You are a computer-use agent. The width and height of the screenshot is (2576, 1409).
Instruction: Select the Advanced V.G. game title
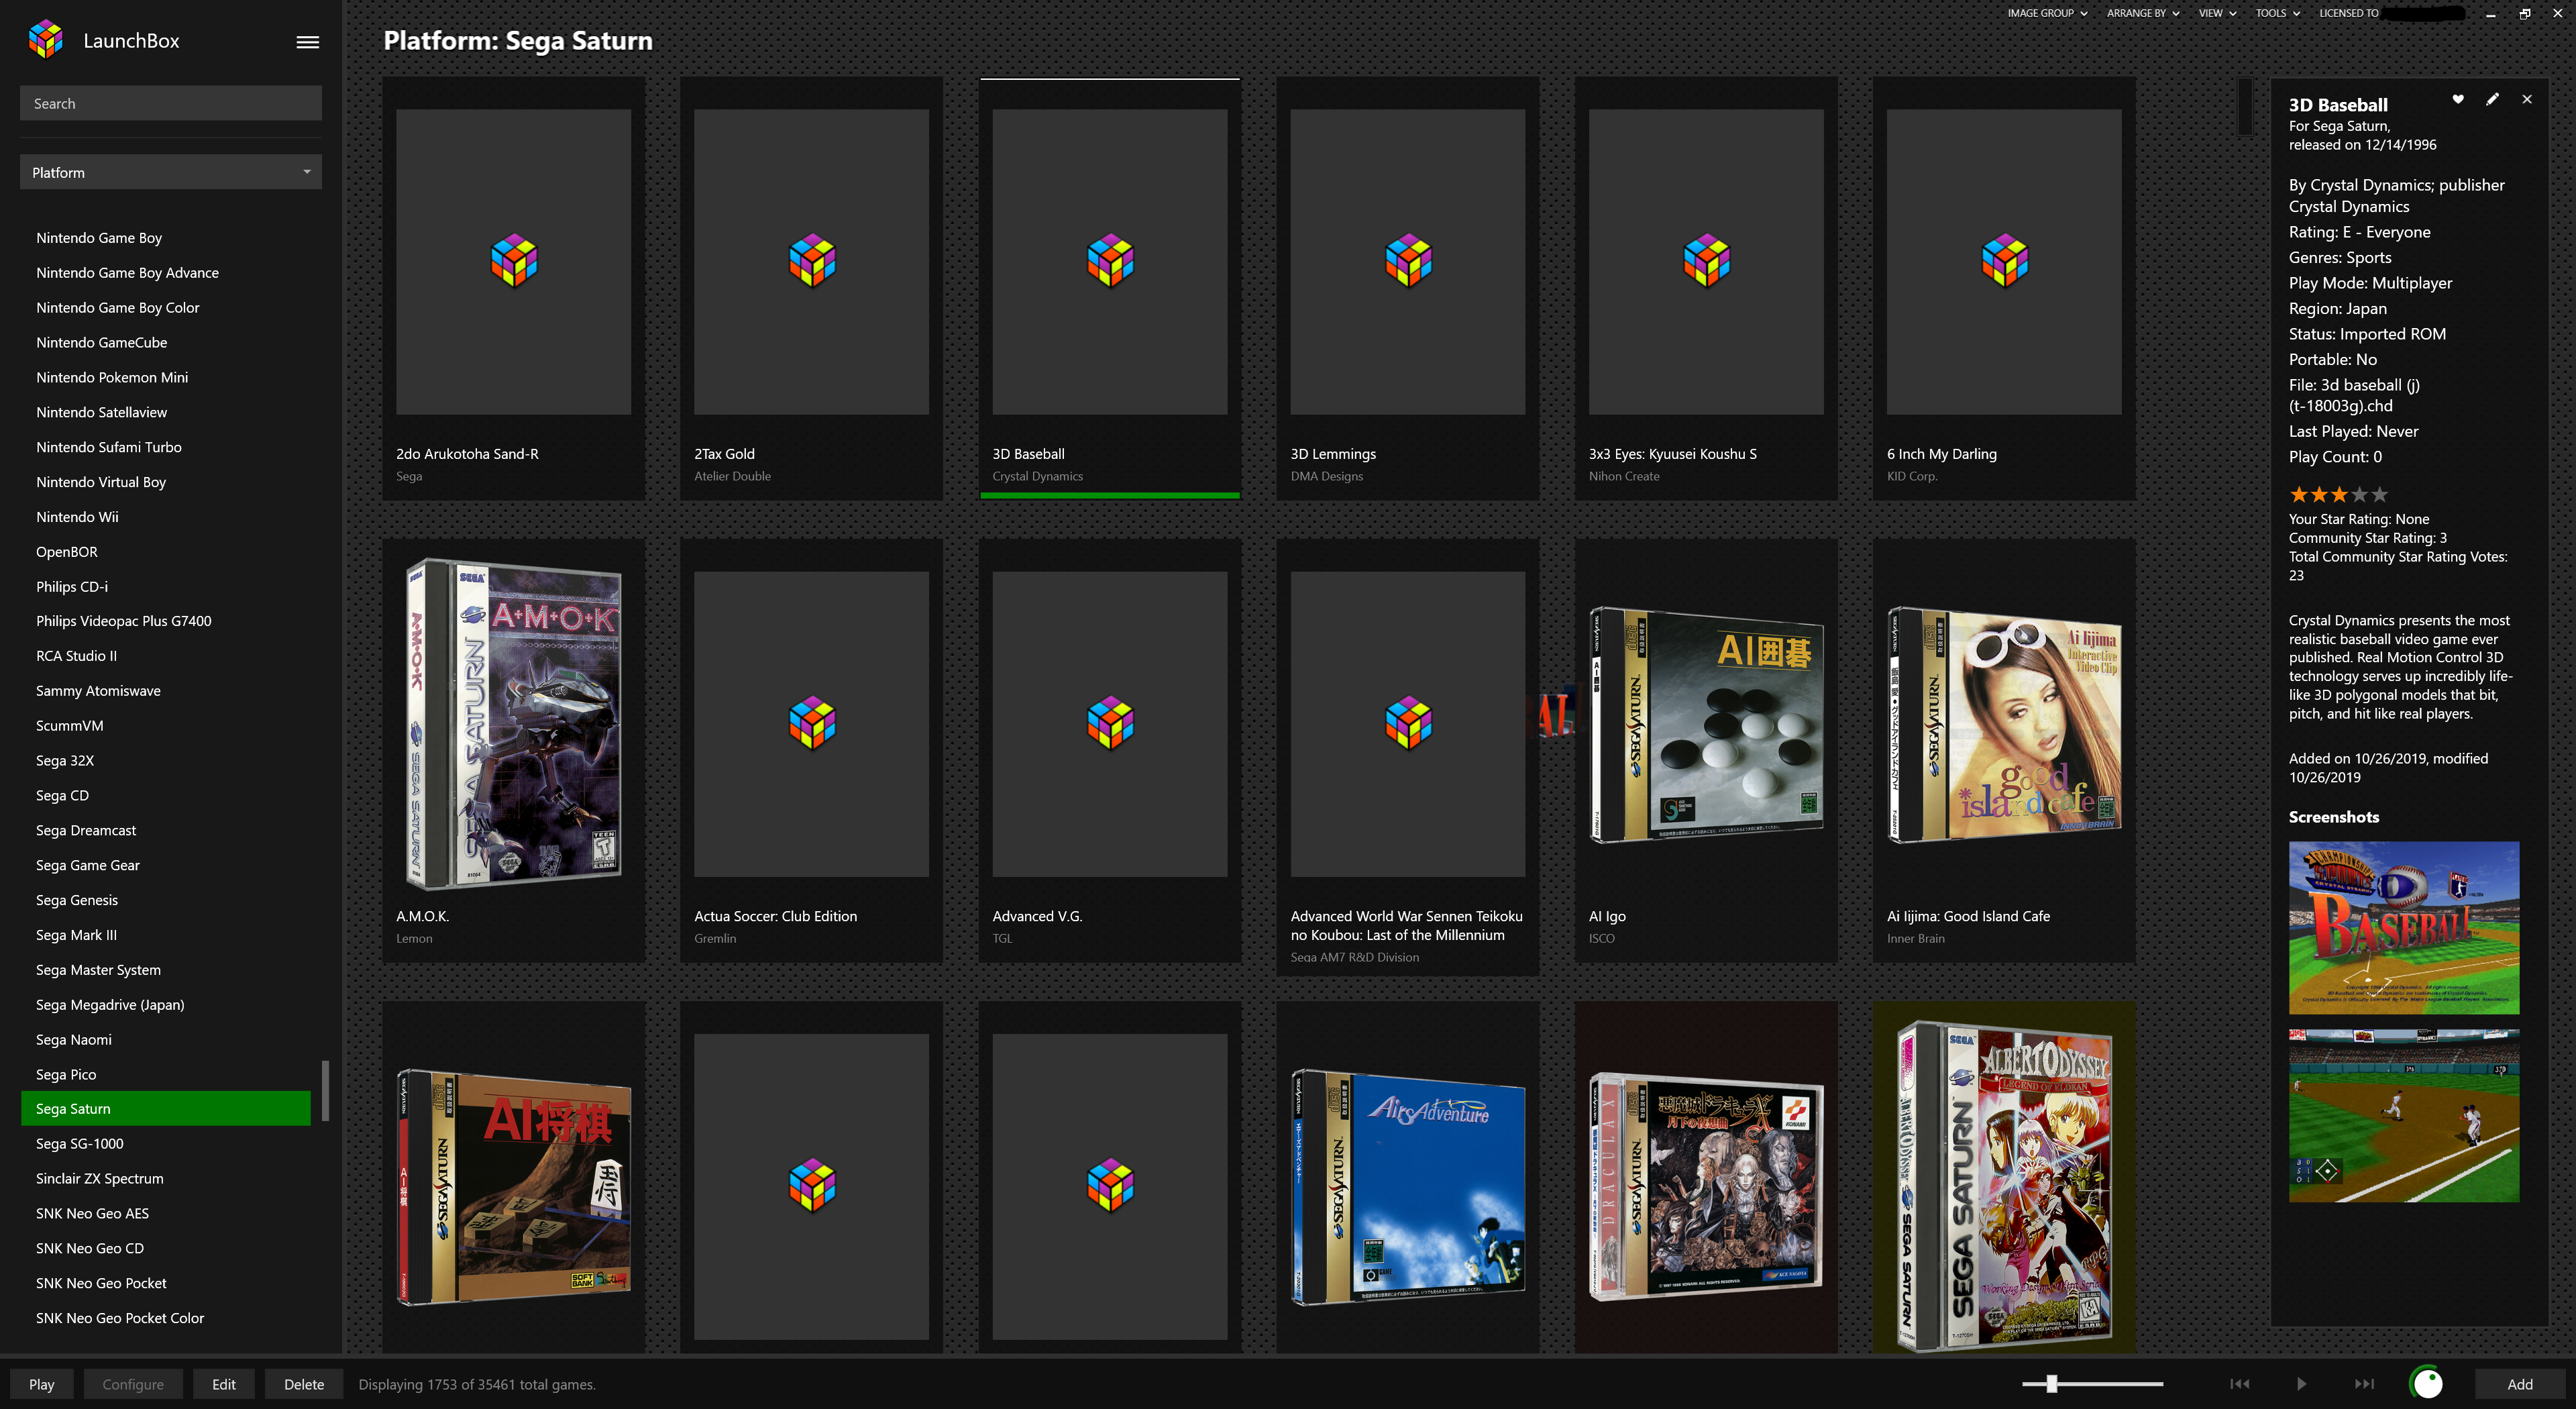click(1037, 916)
